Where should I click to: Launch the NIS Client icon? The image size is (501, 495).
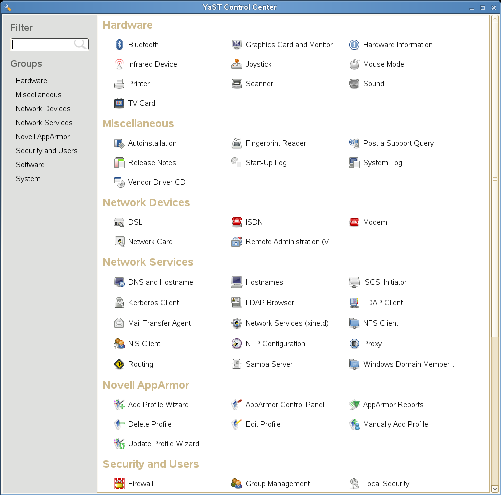pyautogui.click(x=119, y=344)
